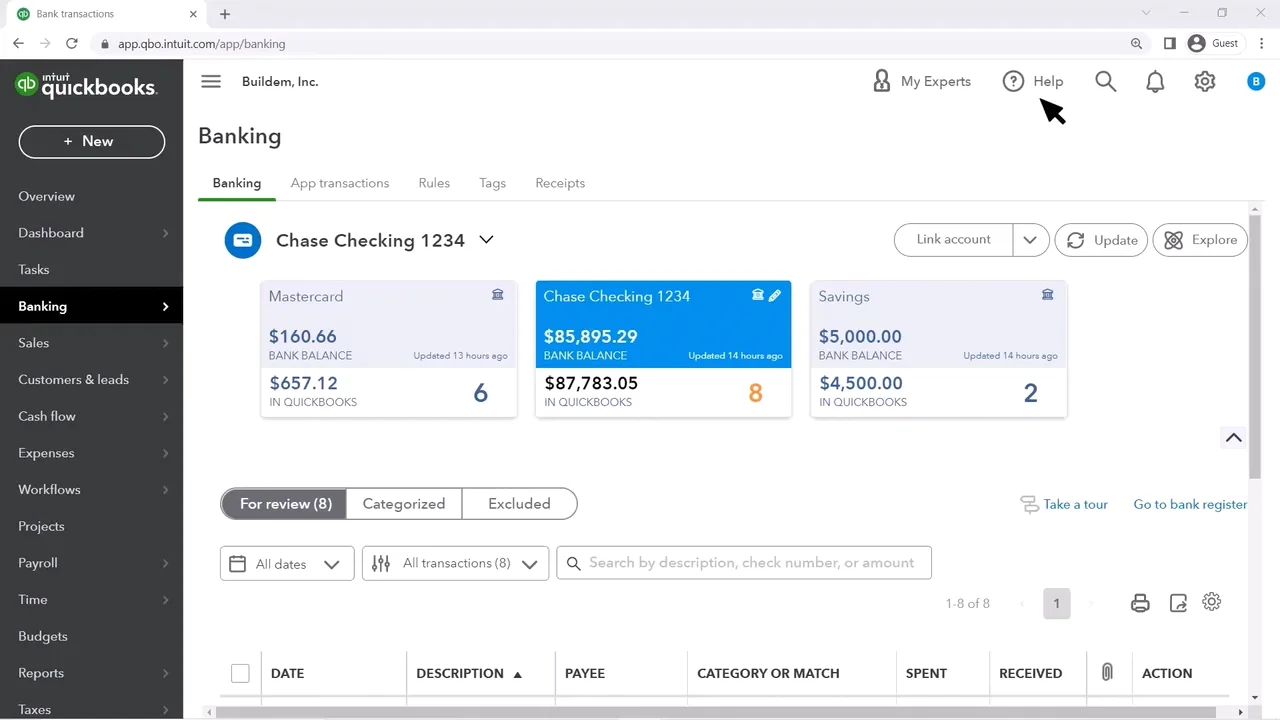Click page 1 pagination button
Viewport: 1280px width, 720px height.
coord(1056,603)
